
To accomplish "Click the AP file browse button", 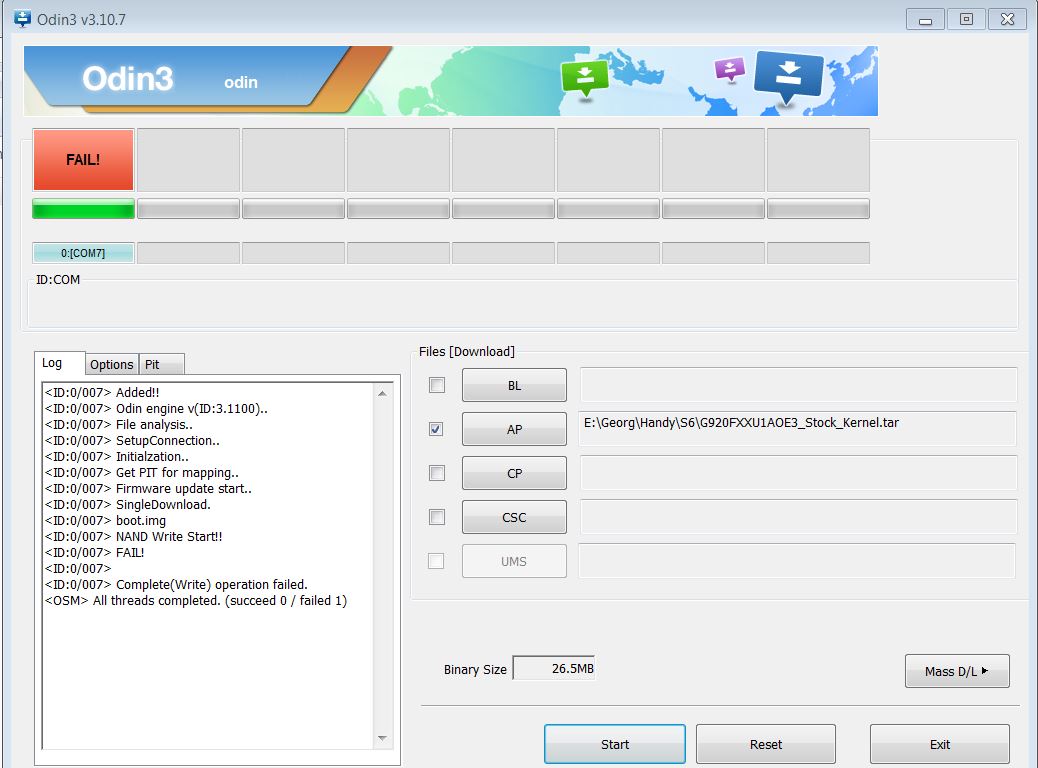I will point(514,429).
